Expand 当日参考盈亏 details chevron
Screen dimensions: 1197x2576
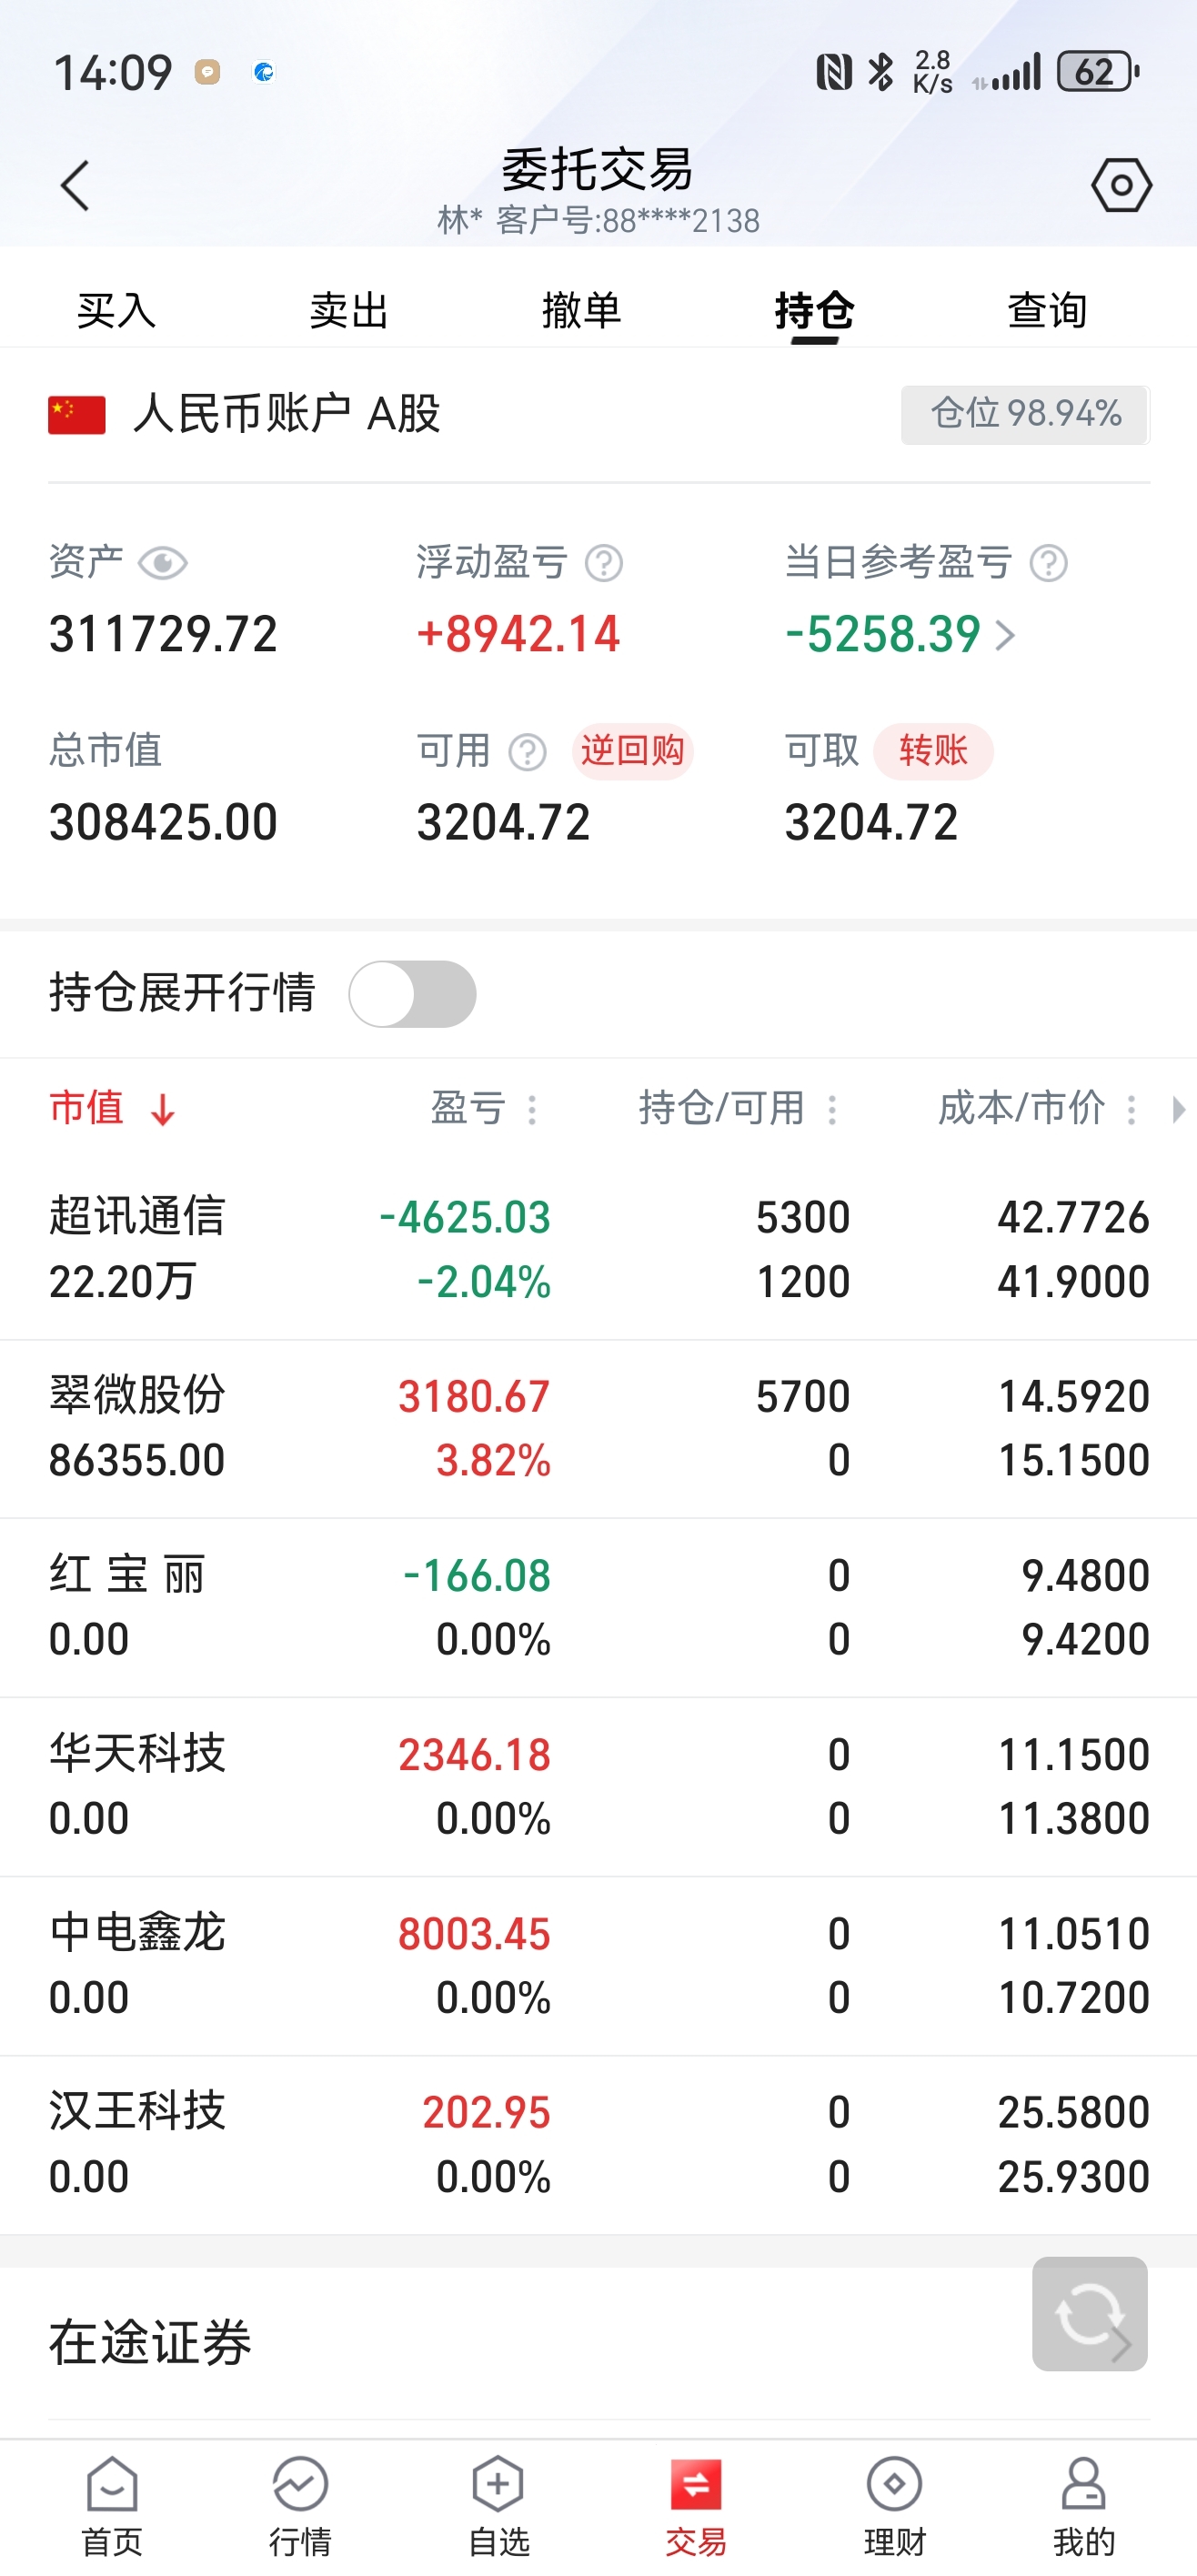point(1006,635)
